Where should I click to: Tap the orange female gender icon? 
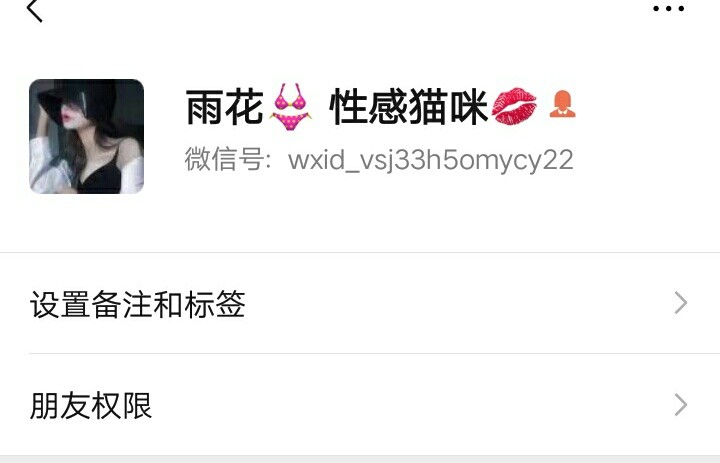562,104
